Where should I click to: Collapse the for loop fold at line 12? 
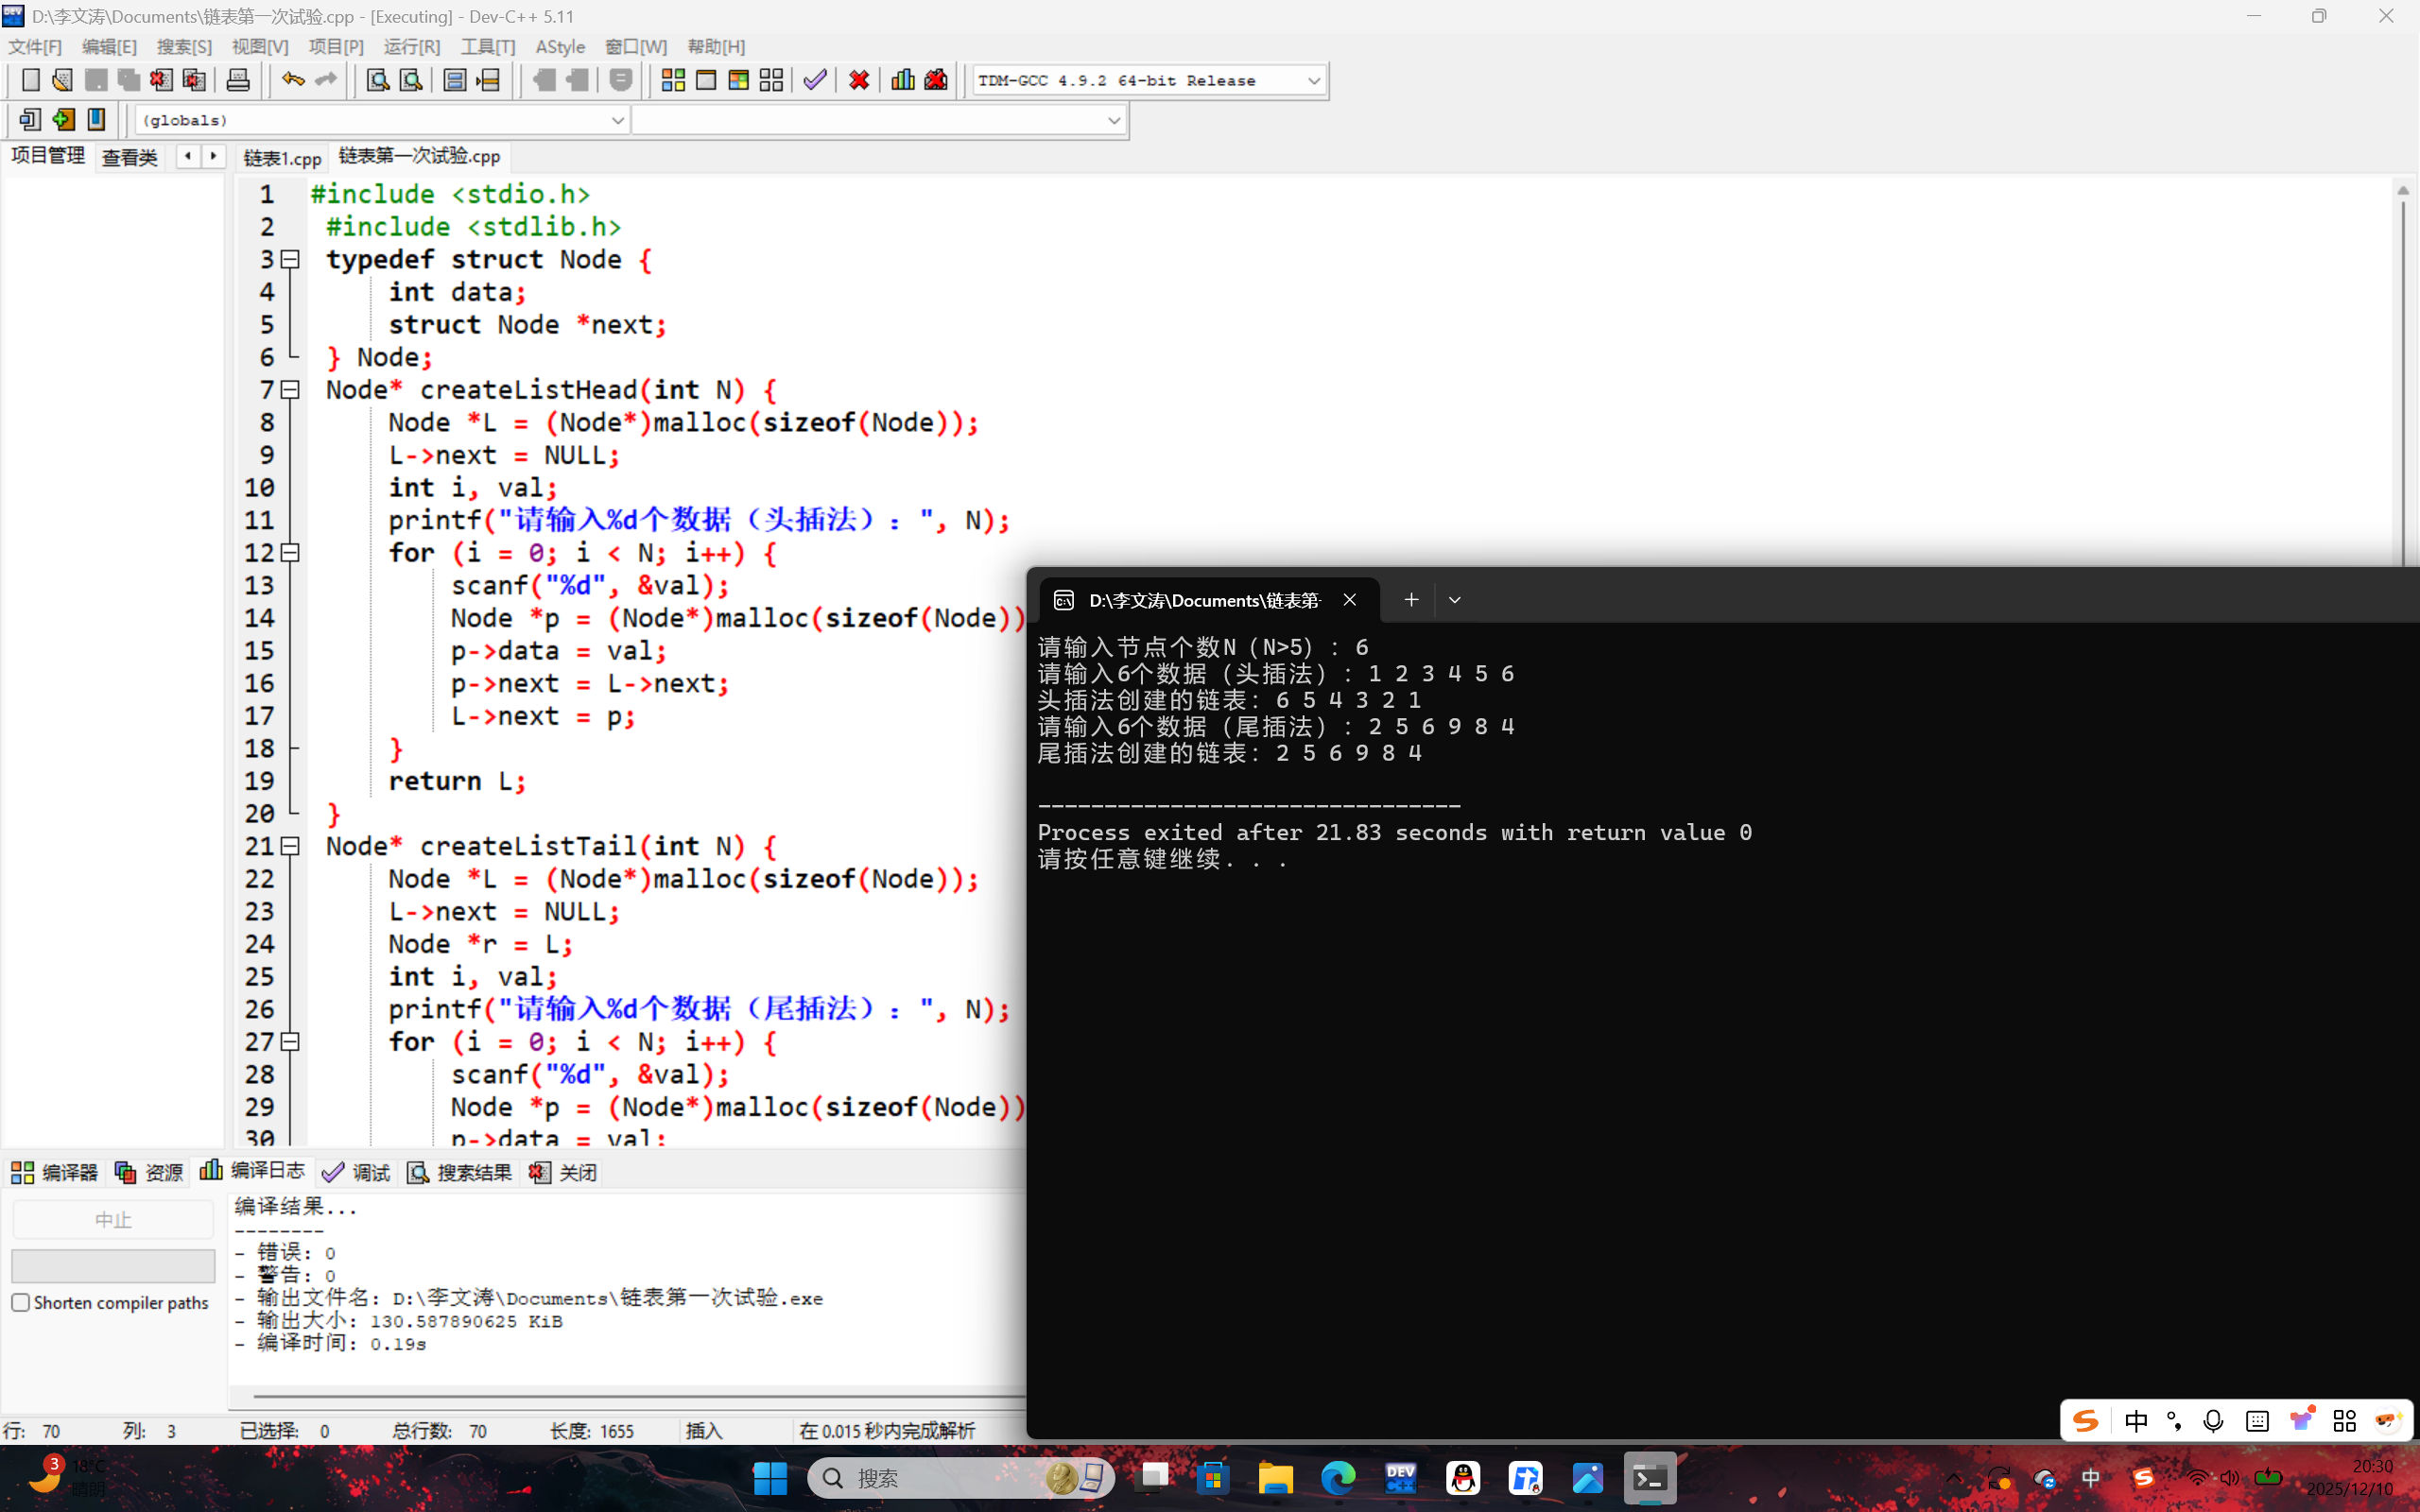[x=290, y=553]
